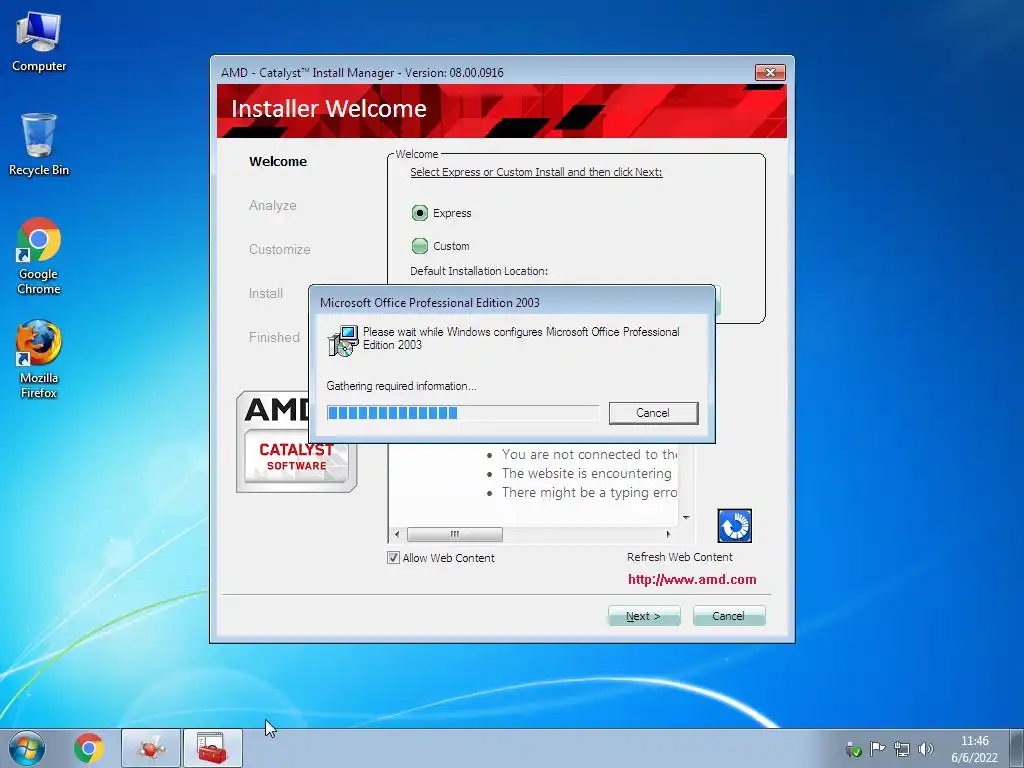The image size is (1024, 768).
Task: Select the Install step in sidebar
Action: coord(266,293)
